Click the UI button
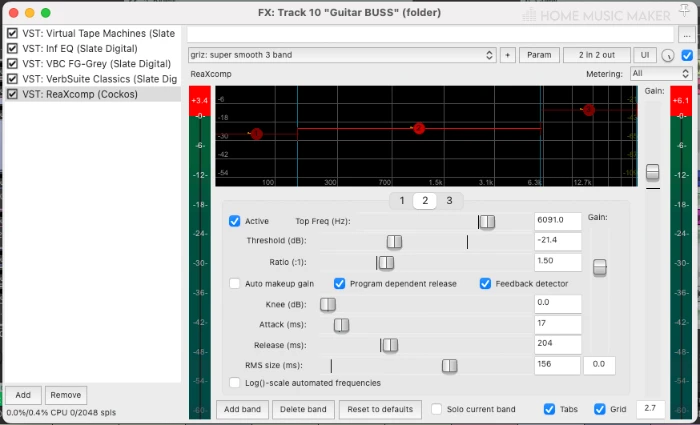Screen dimensions: 700x425 pos(645,55)
